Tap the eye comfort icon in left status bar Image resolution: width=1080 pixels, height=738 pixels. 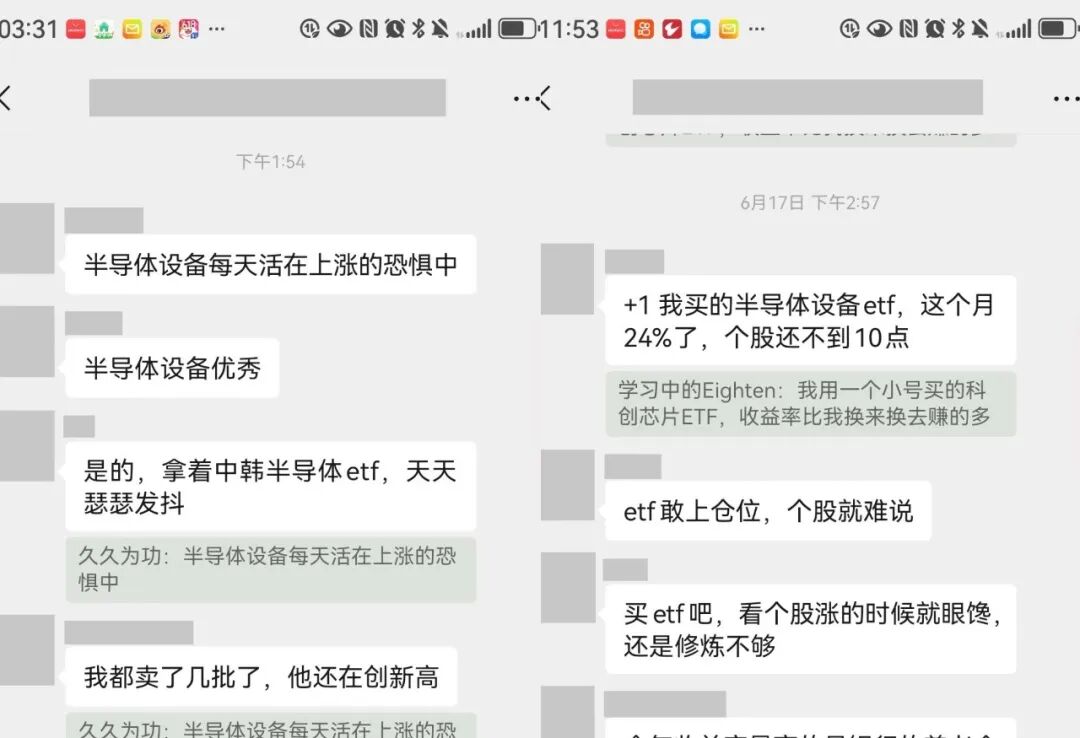coord(340,29)
